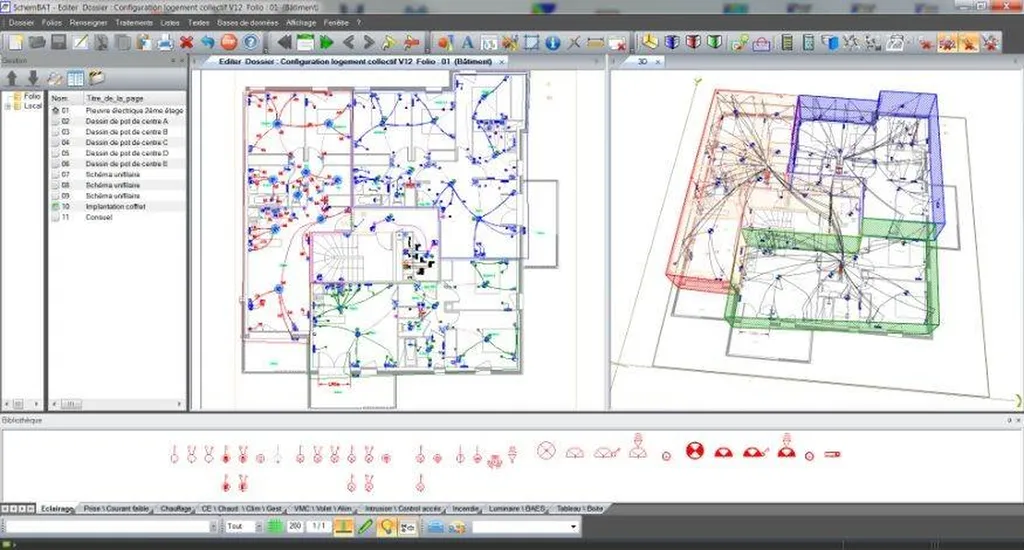Toggle the green grid icon in bottom bar
Viewport: 1024px width, 550px height.
click(274, 526)
